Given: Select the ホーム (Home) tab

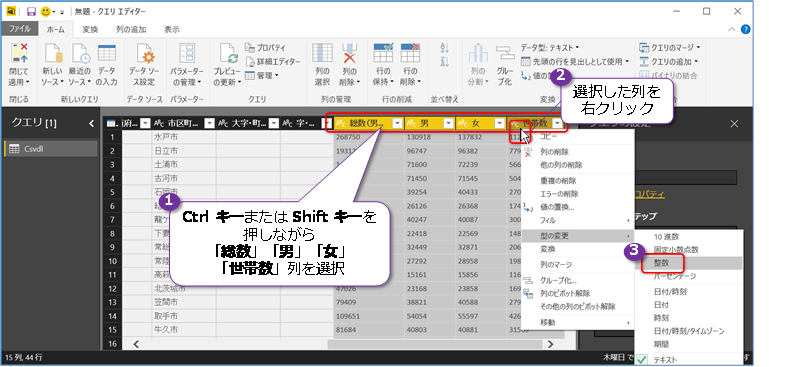Looking at the screenshot, I should coord(56,30).
